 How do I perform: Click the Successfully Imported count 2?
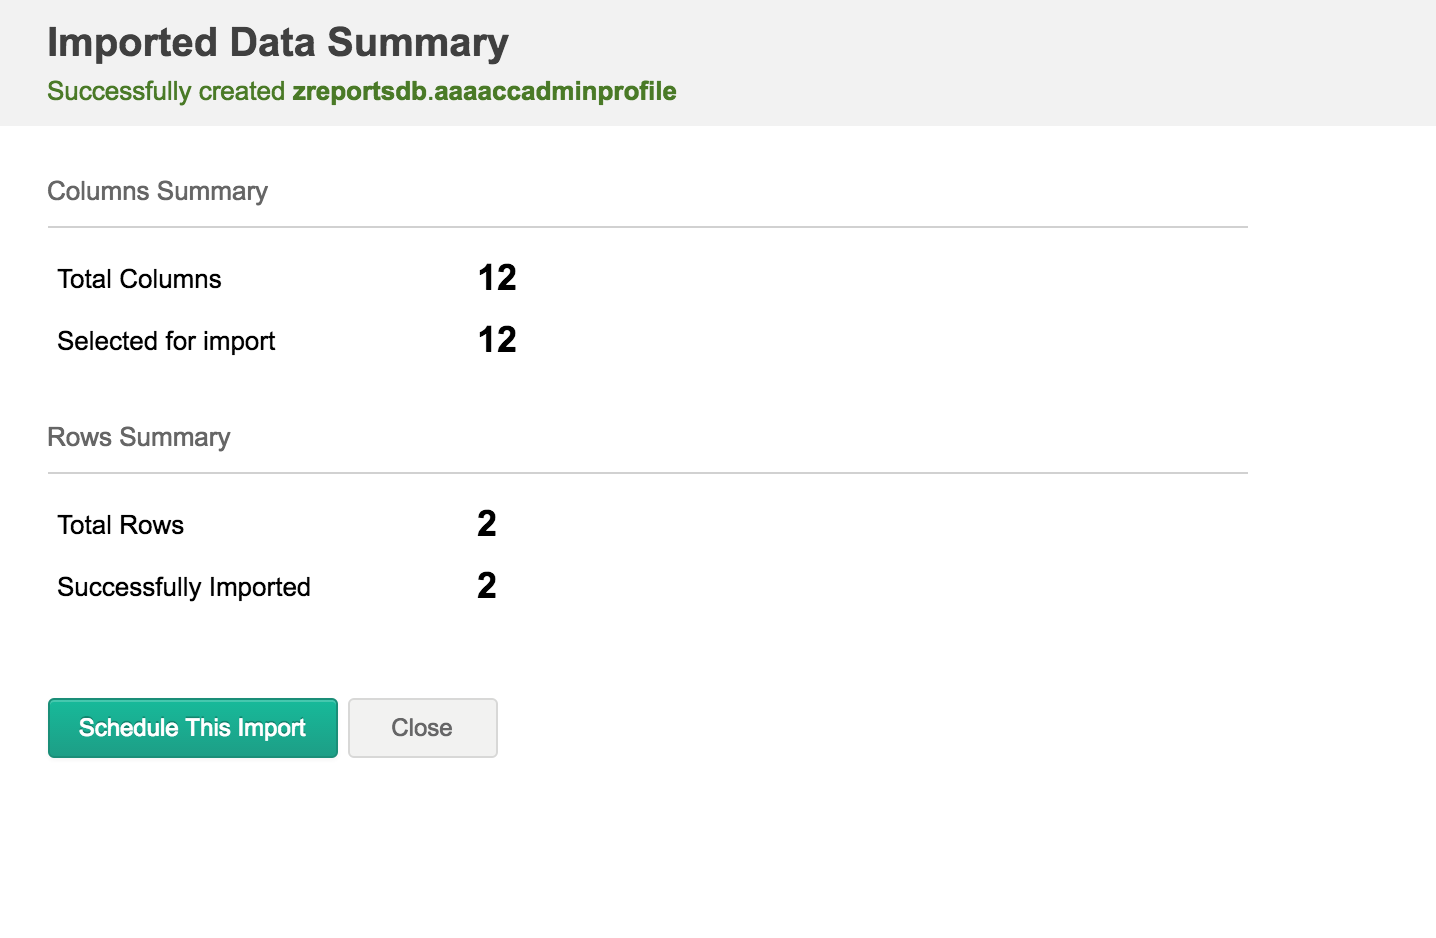pos(487,586)
